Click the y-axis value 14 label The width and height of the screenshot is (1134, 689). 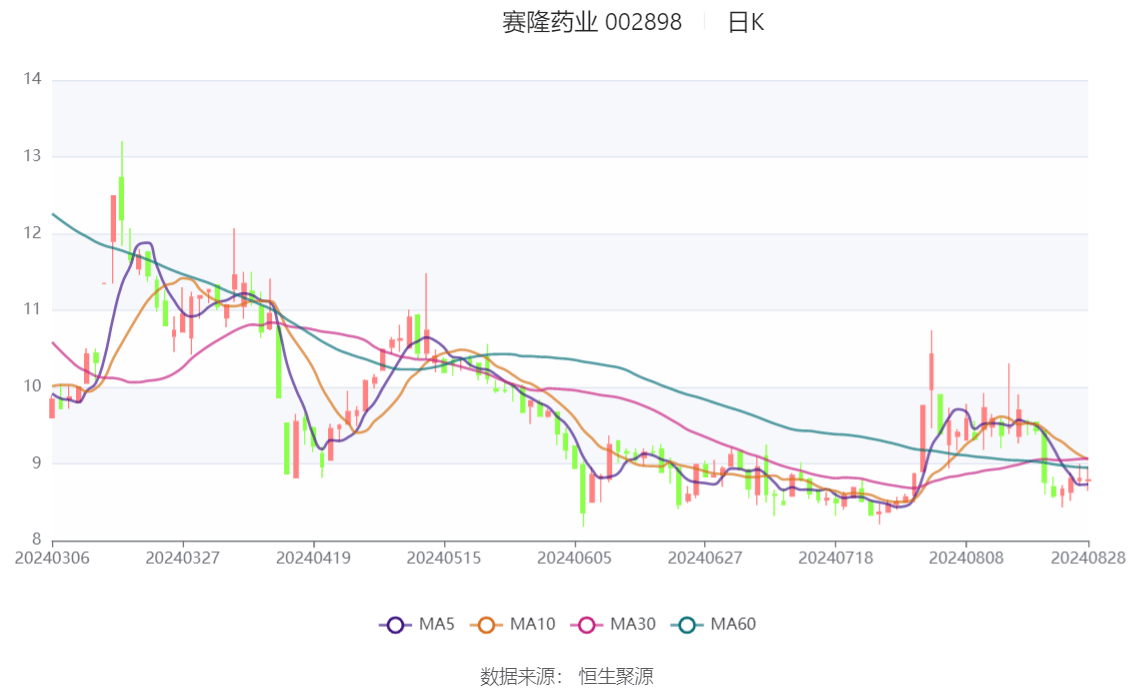(x=30, y=76)
